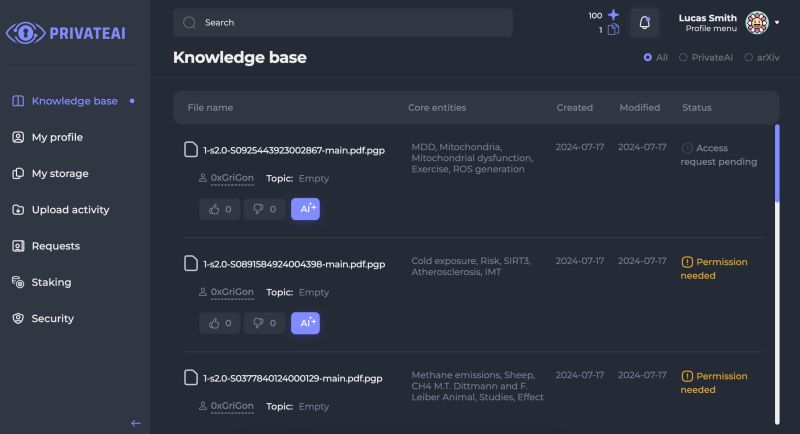The image size is (800, 434).
Task: Open Knowledge base in sidebar
Action: [x=74, y=101]
